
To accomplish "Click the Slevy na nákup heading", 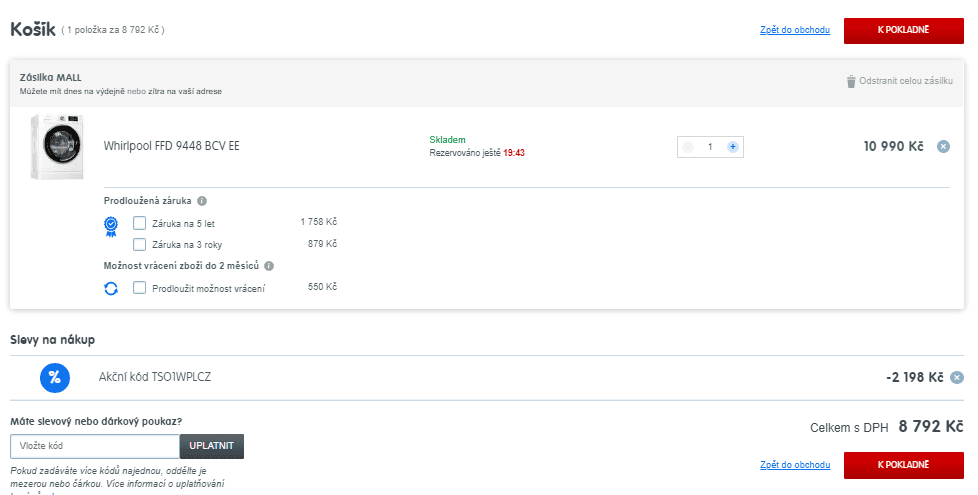I will point(52,340).
